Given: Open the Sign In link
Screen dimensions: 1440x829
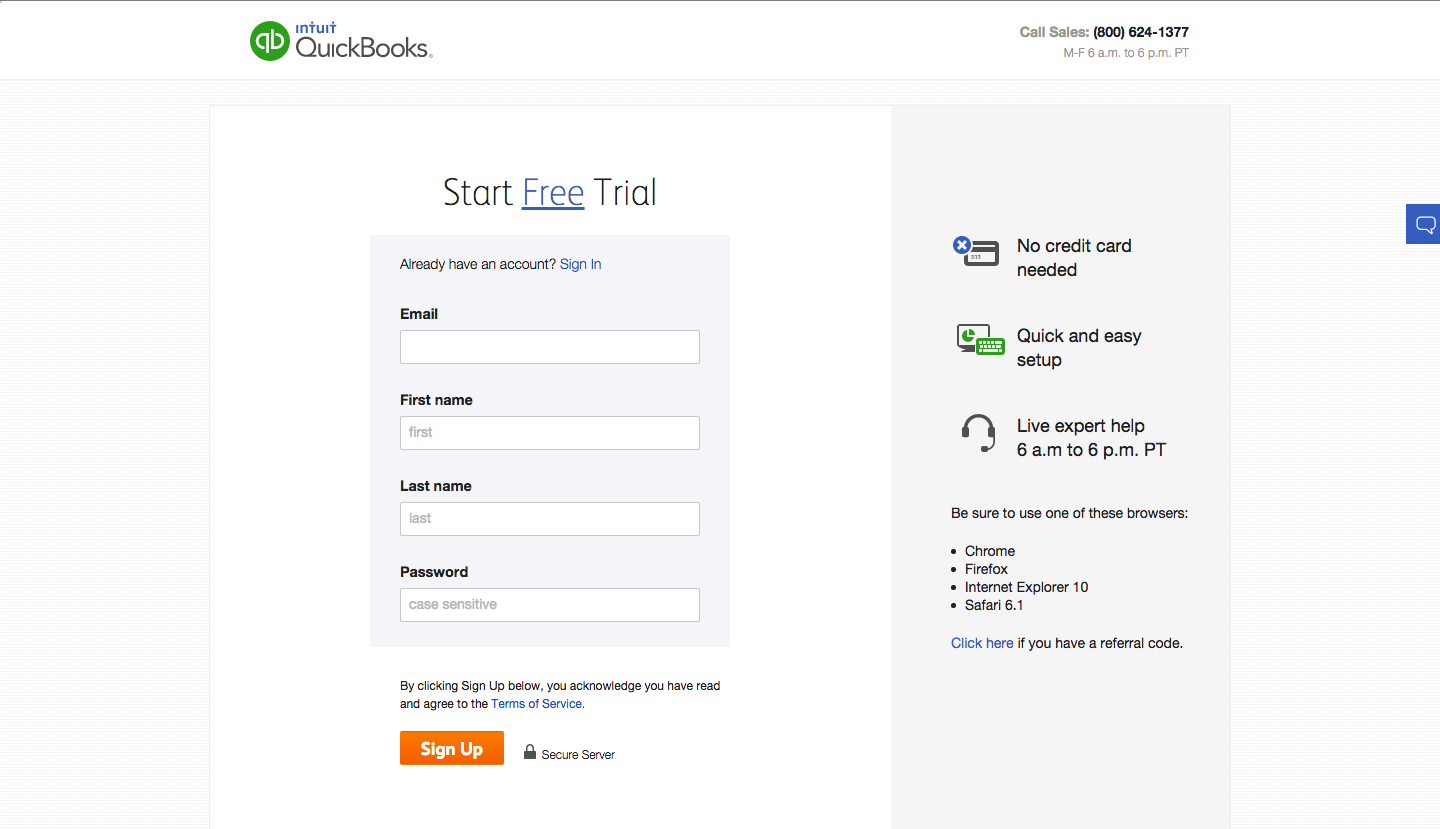Looking at the screenshot, I should point(580,264).
